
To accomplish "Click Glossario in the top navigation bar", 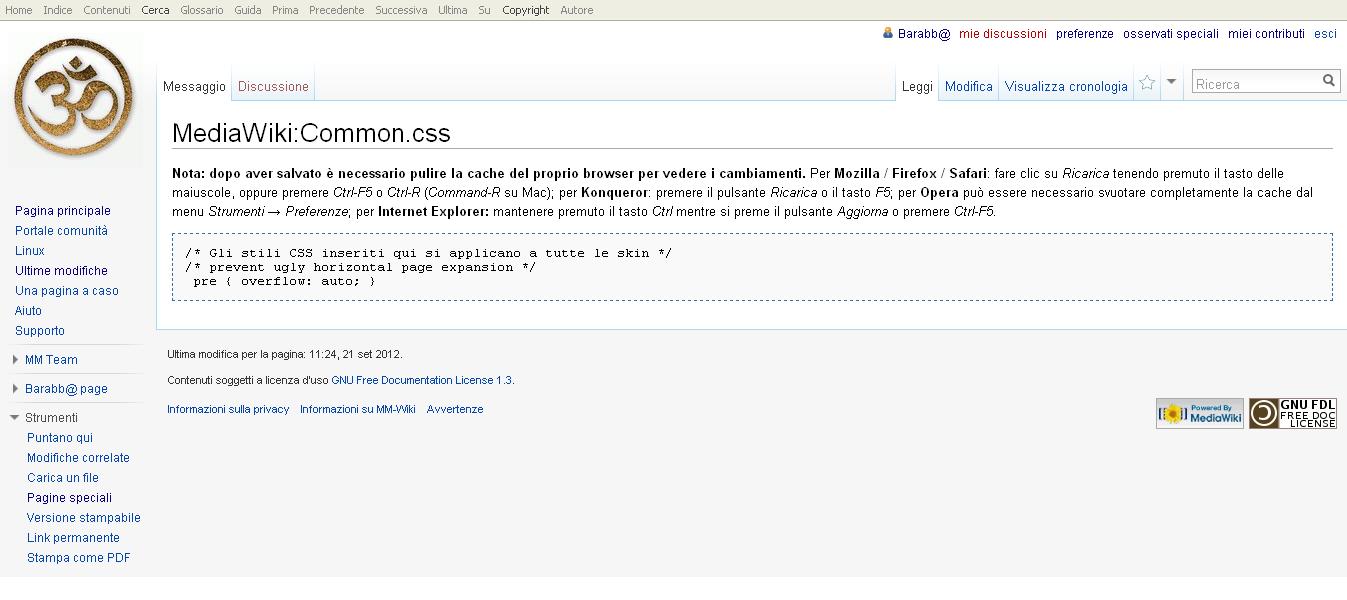I will click(202, 10).
